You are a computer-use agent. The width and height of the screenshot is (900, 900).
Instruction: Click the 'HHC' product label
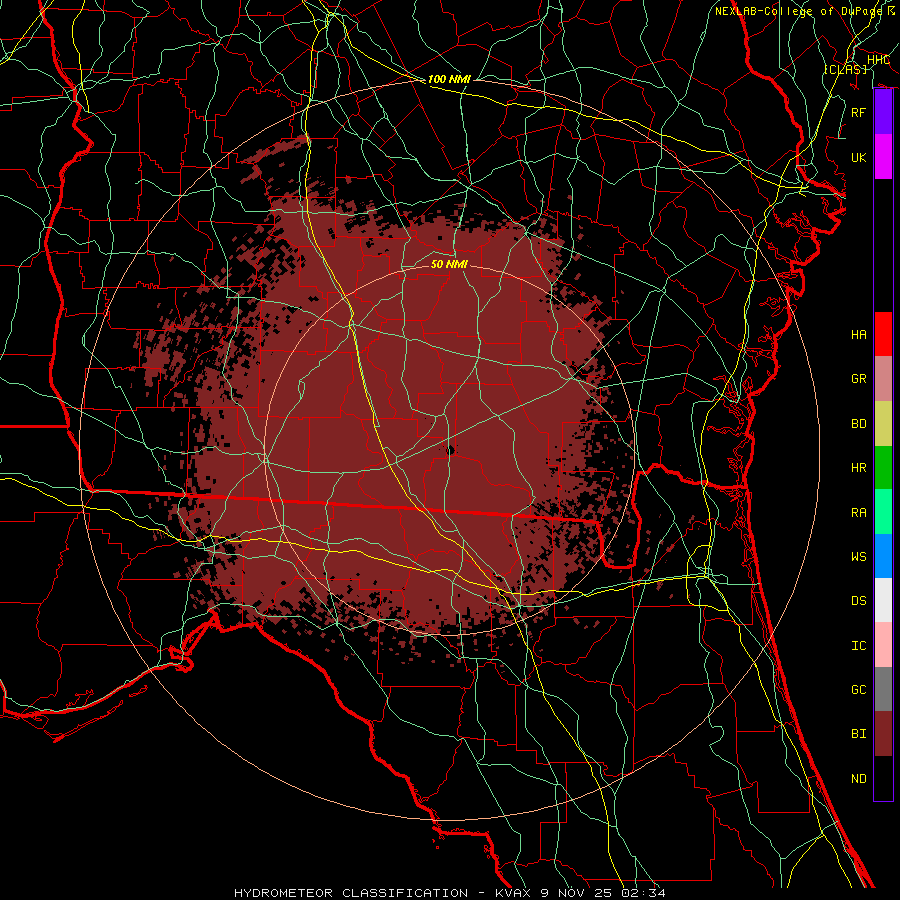point(878,60)
